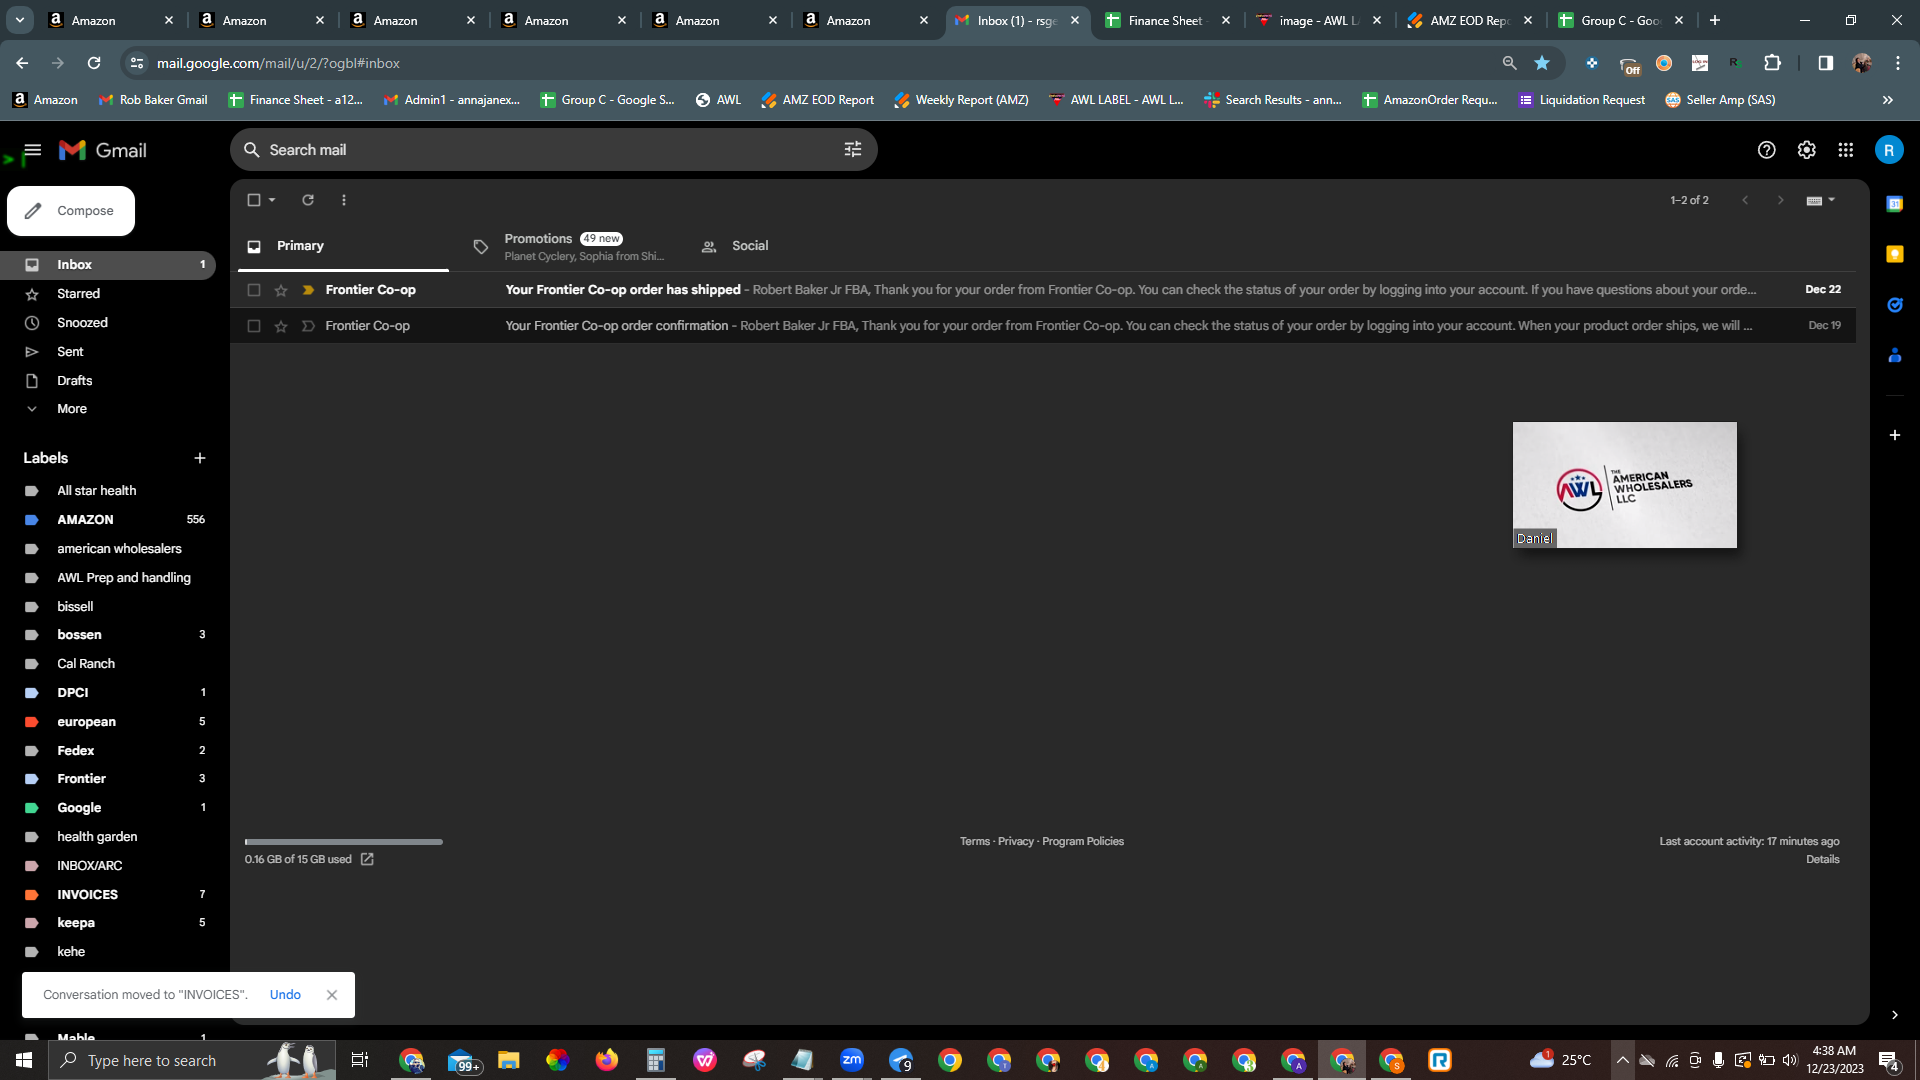Toggle importance marker on order confirmation email
This screenshot has width=1920, height=1080.
[x=308, y=326]
